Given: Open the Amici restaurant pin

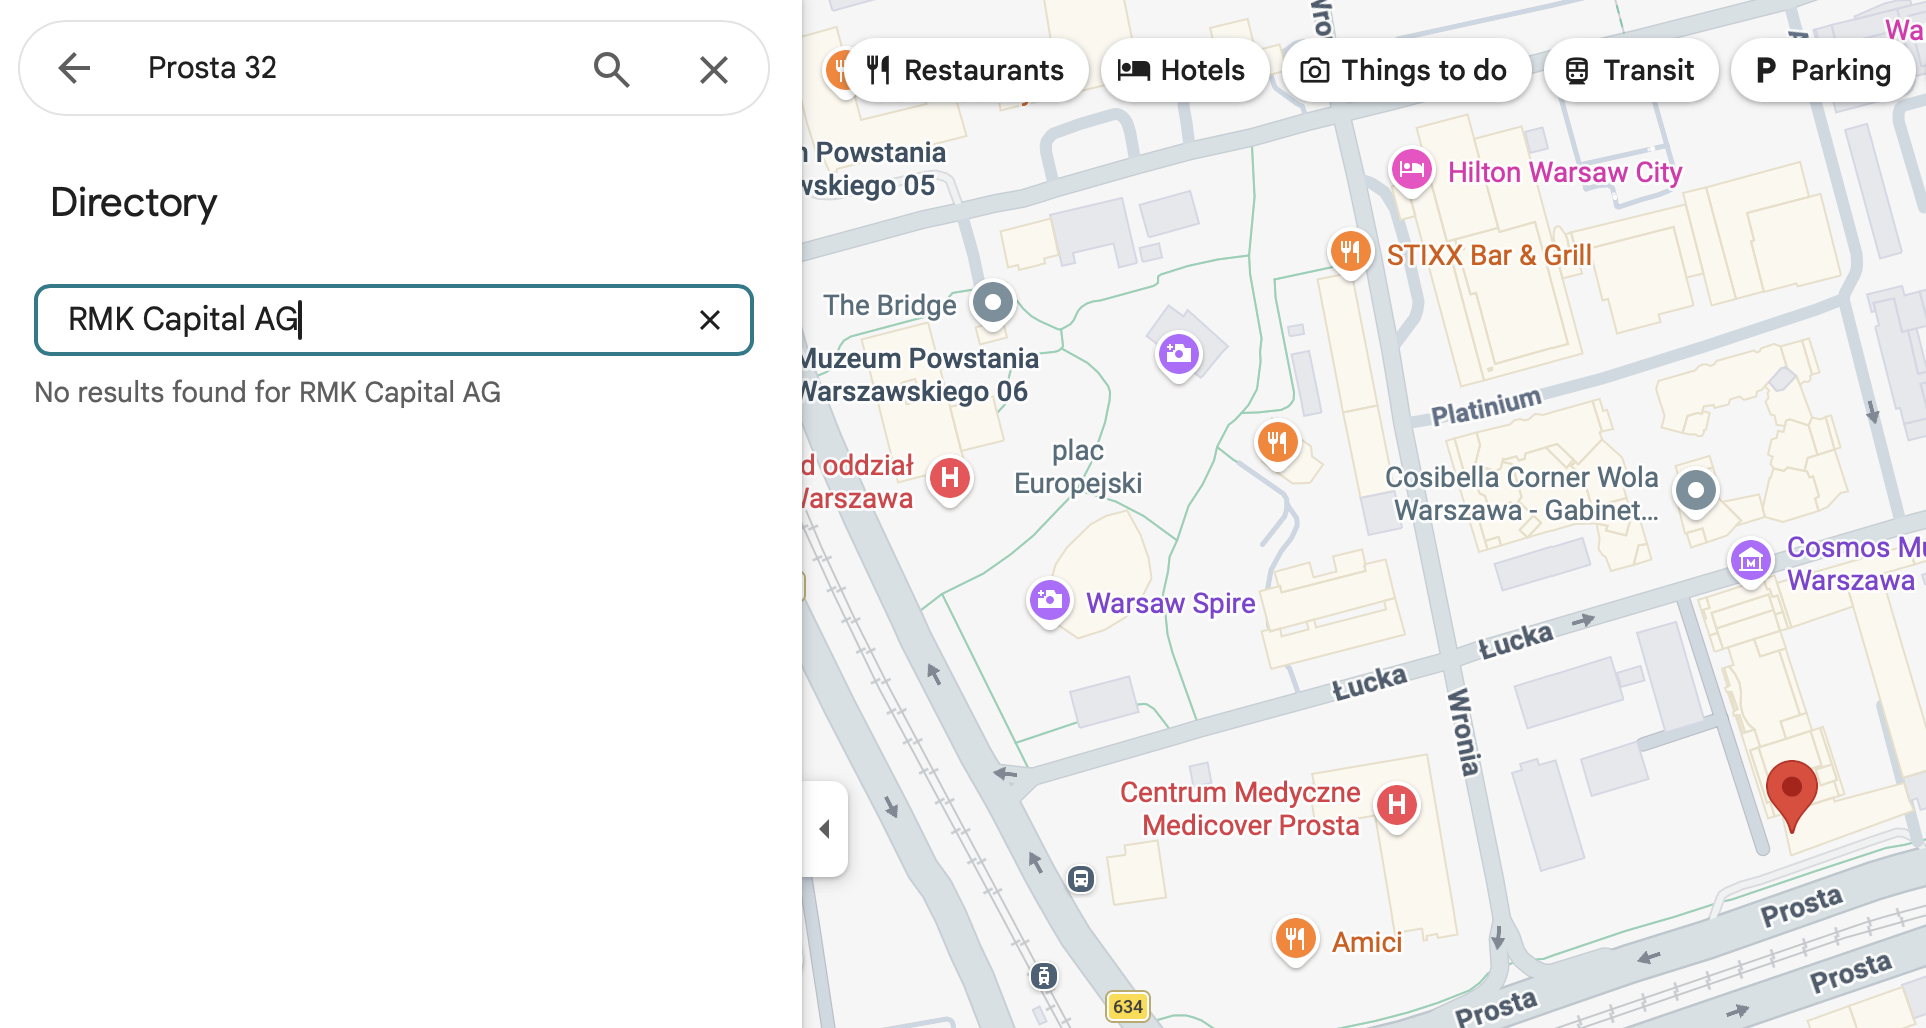Looking at the screenshot, I should coord(1295,939).
